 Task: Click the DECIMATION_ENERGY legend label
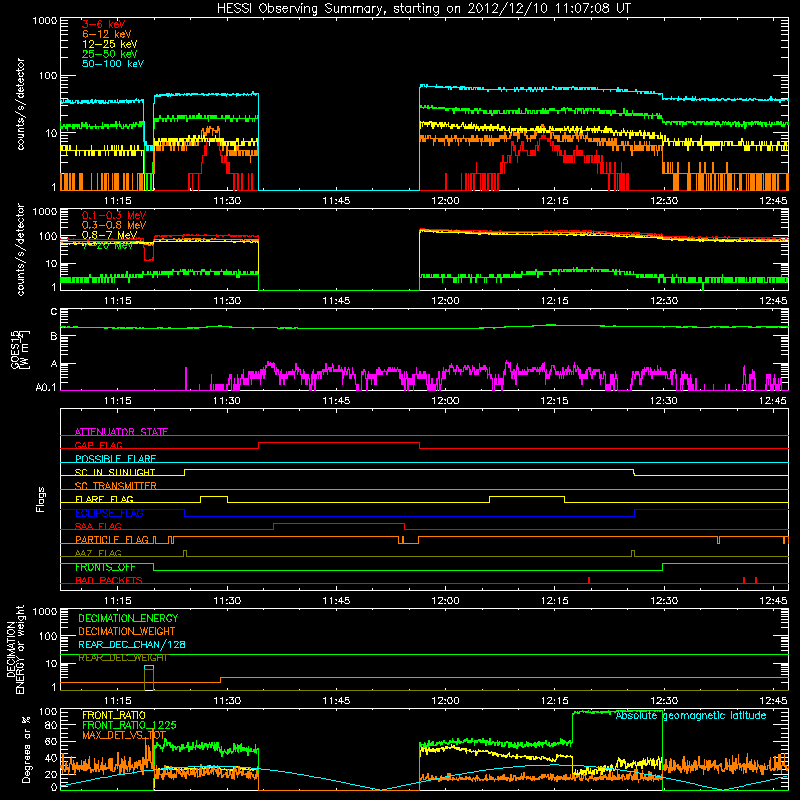(128, 618)
